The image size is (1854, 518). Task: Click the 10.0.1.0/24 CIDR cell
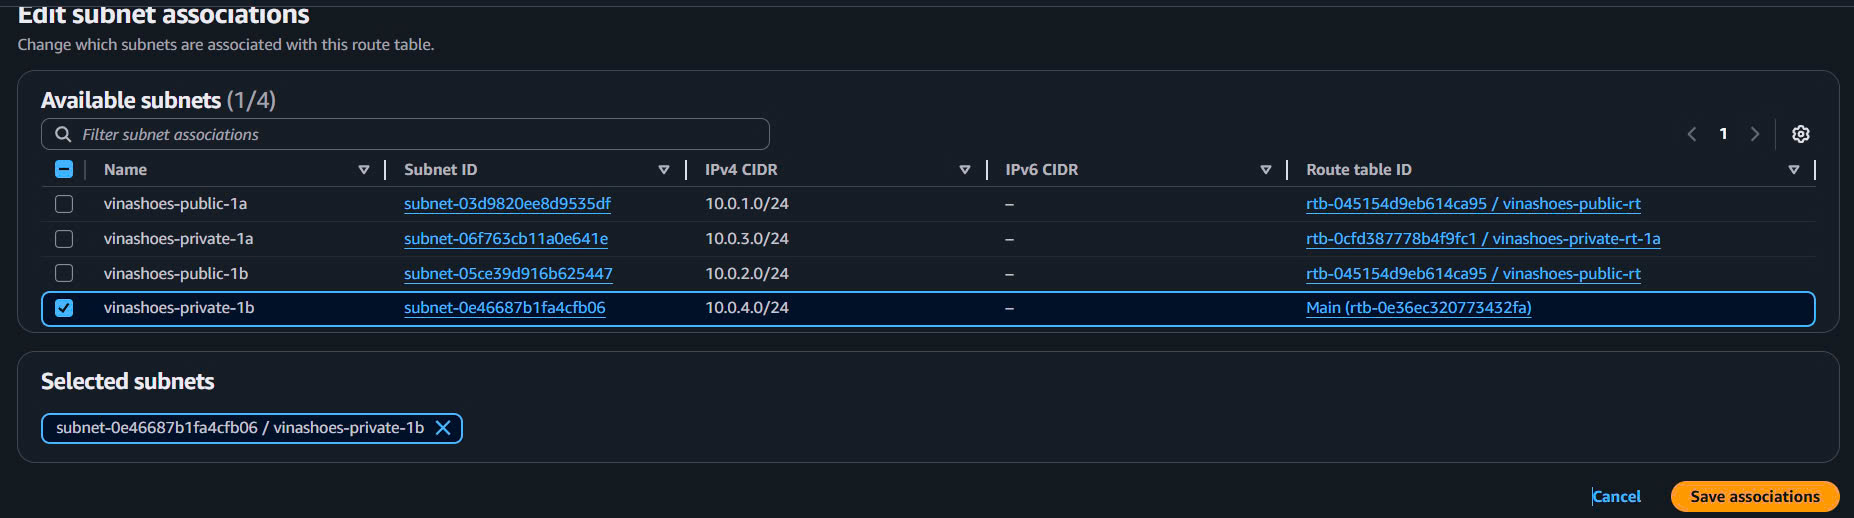(747, 204)
